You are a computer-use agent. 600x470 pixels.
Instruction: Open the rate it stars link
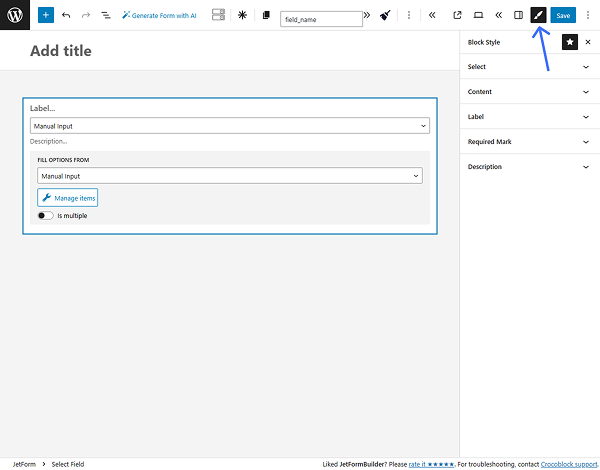coord(431,464)
